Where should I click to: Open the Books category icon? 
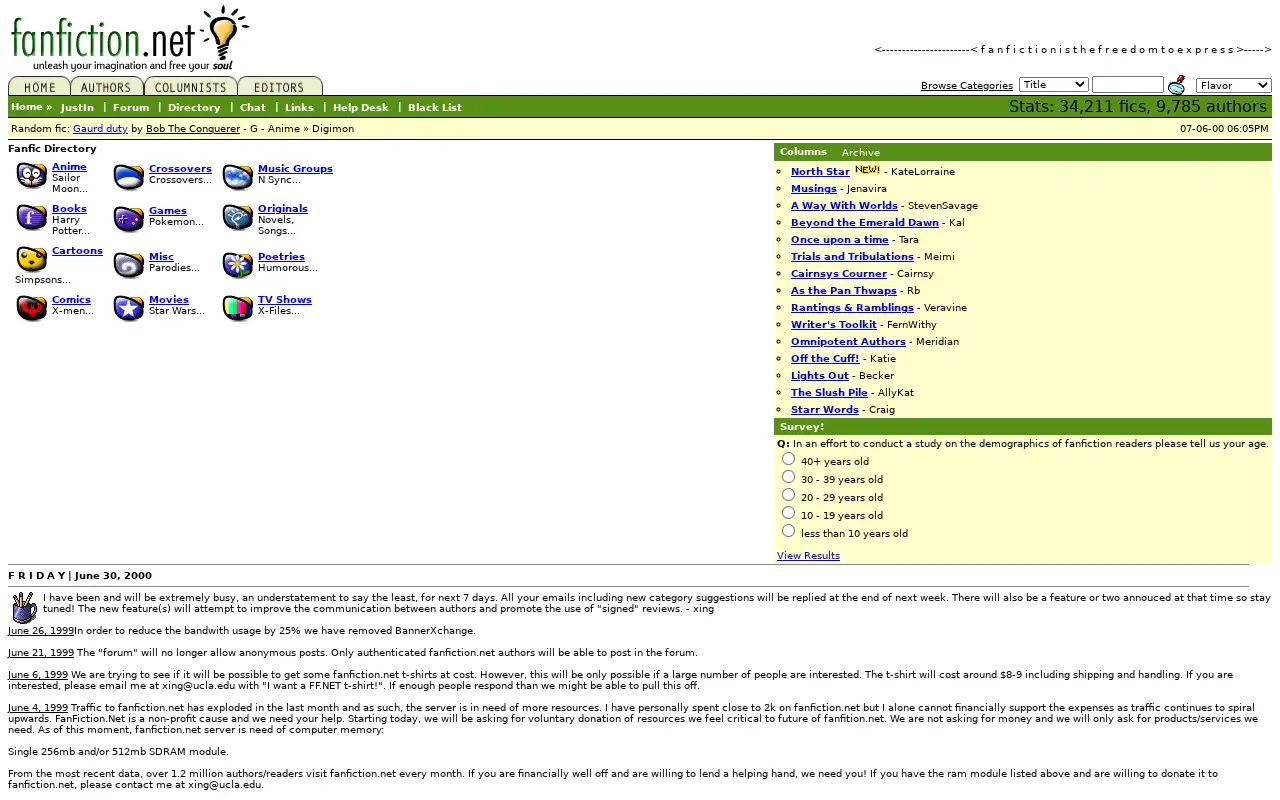coord(32,218)
